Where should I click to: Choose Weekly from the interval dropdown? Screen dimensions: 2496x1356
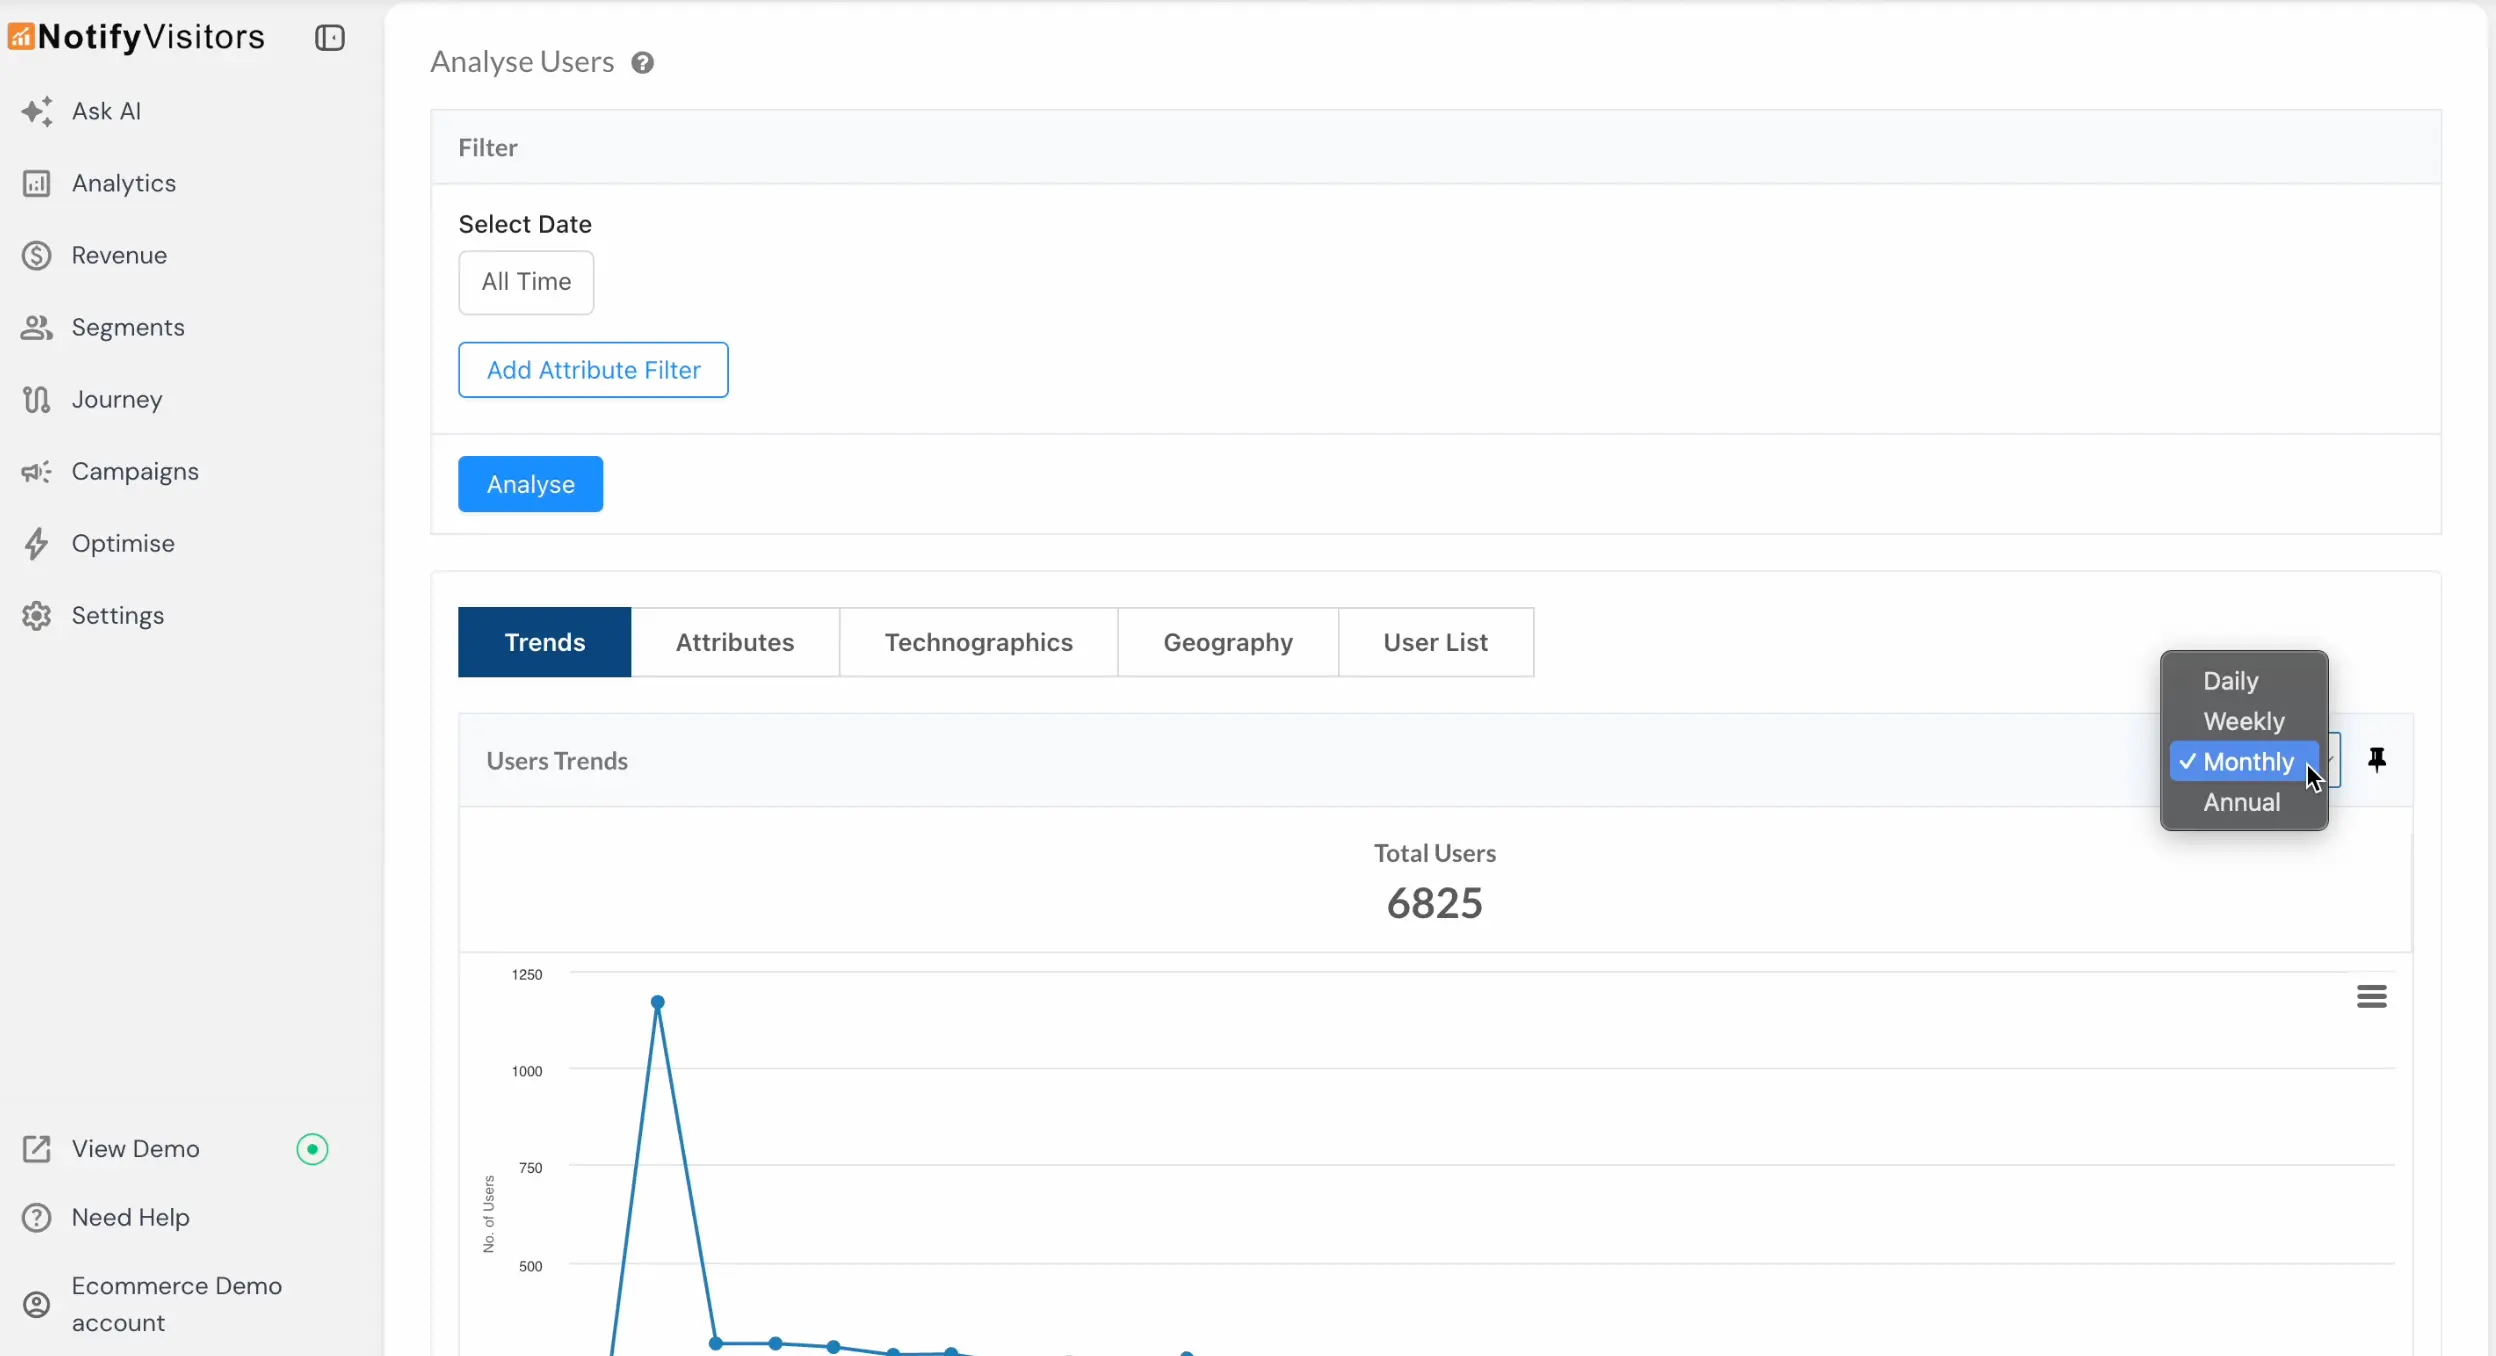tap(2243, 721)
